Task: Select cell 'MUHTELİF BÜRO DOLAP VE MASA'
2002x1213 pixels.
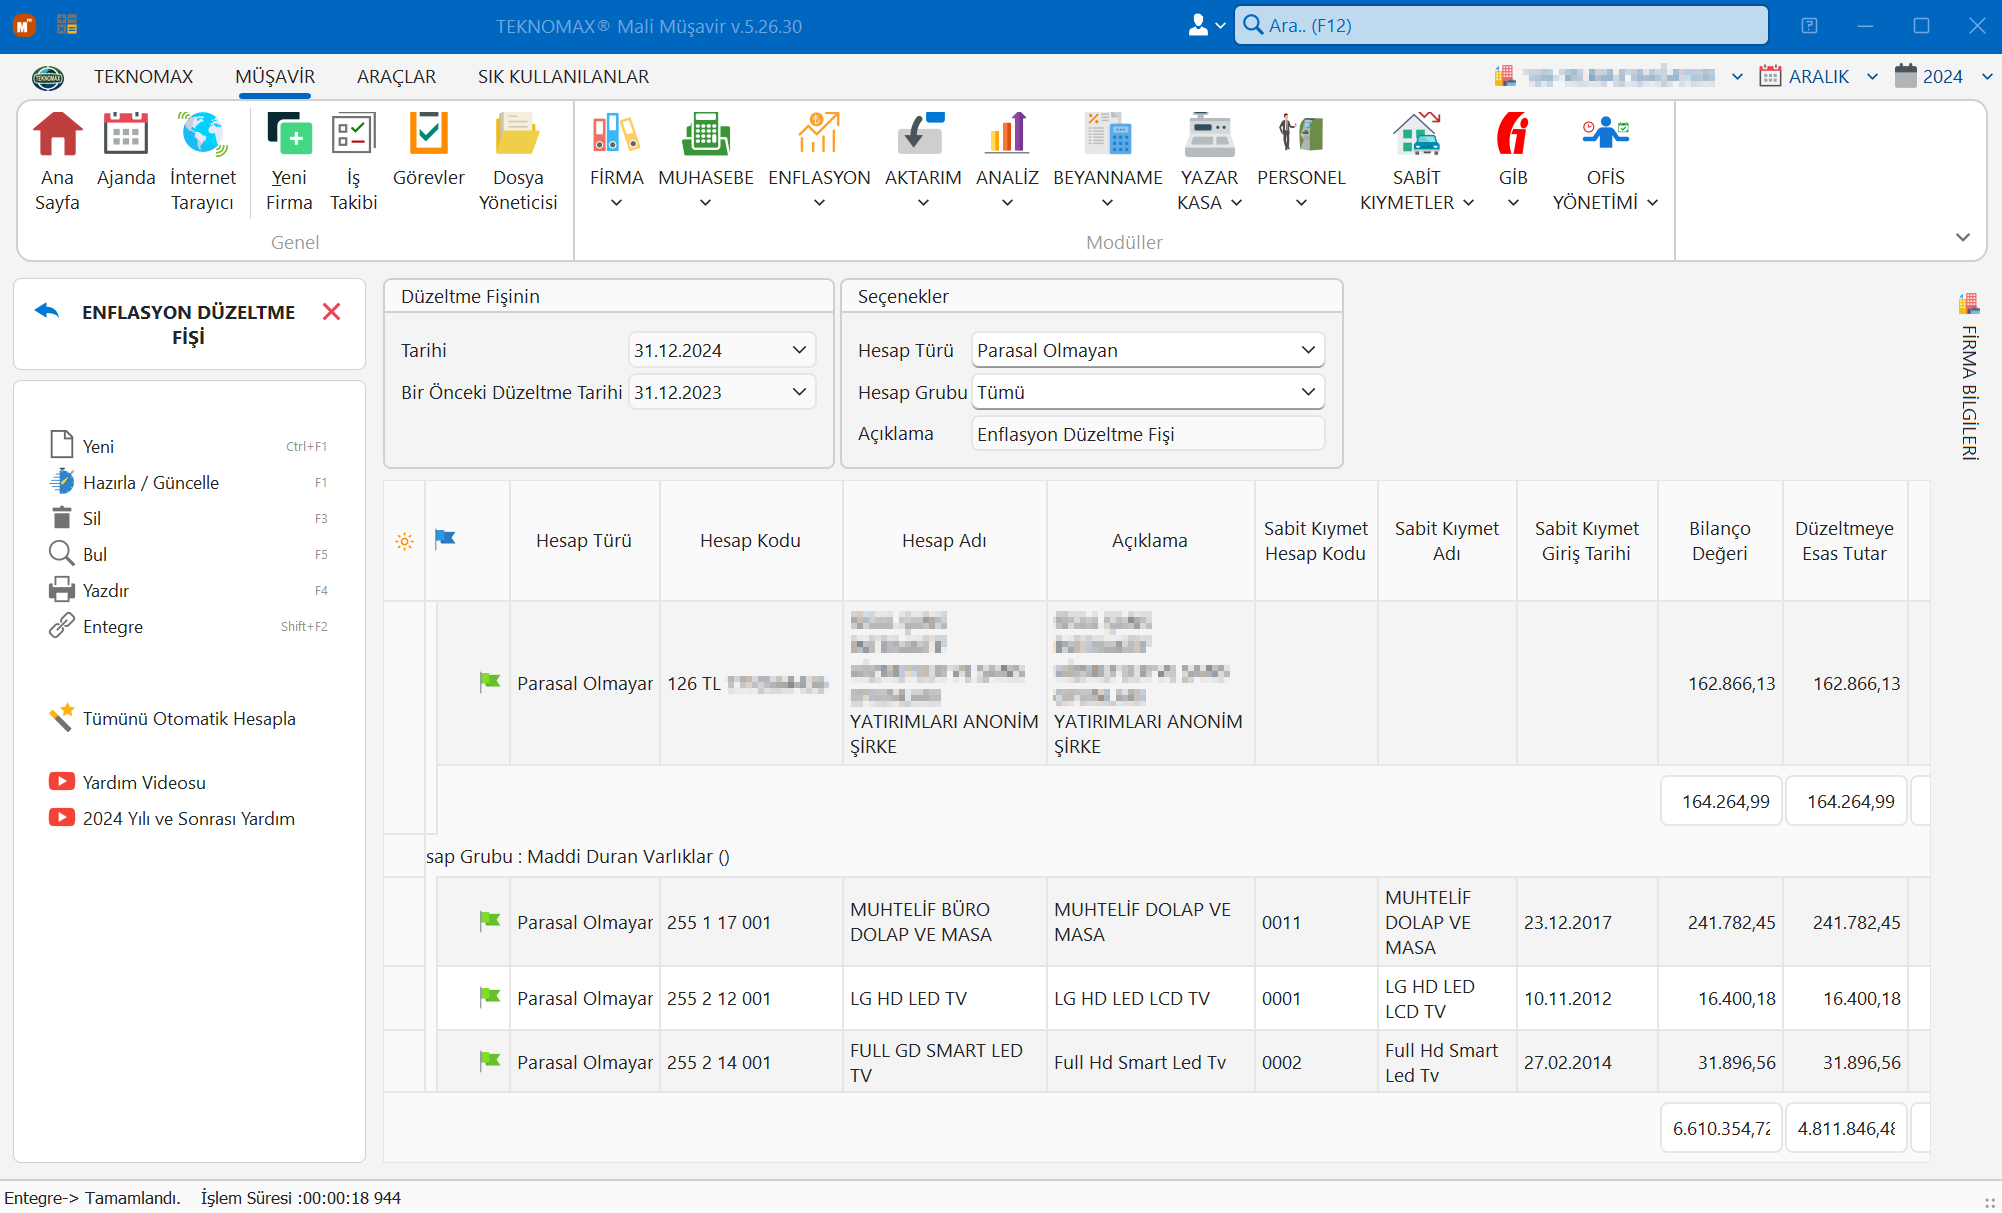Action: coord(944,921)
